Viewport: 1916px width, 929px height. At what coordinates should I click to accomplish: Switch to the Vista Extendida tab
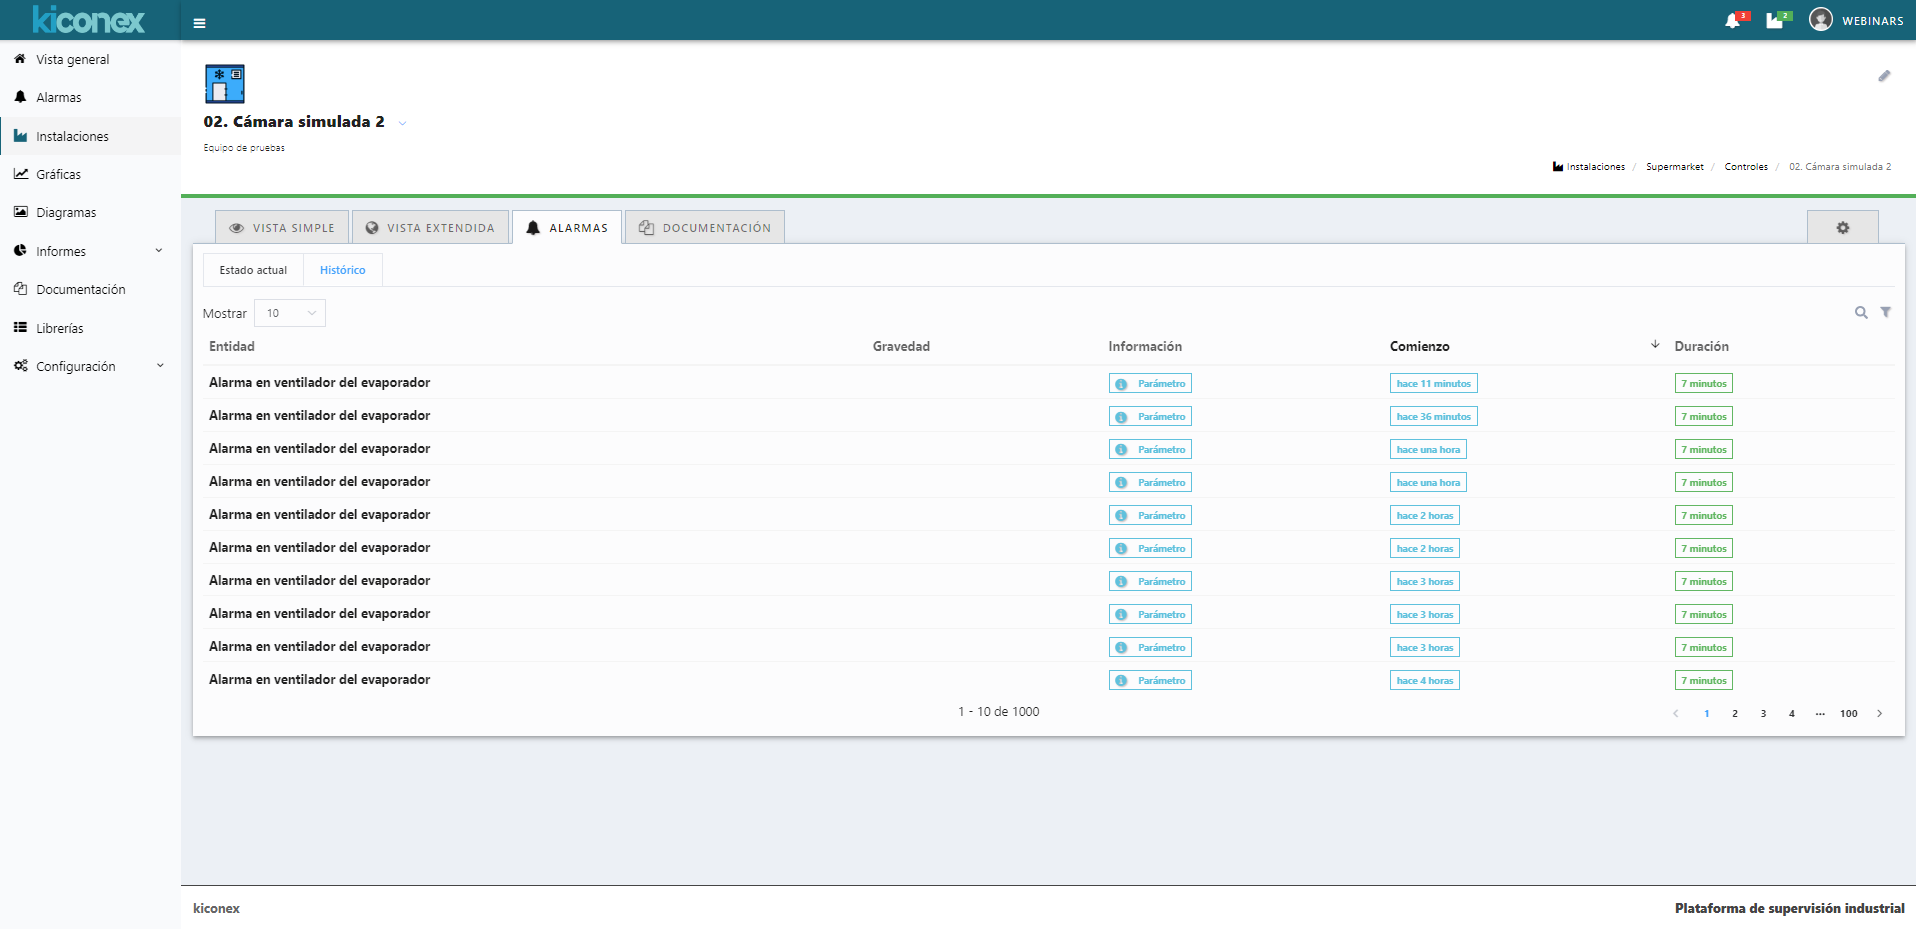430,228
